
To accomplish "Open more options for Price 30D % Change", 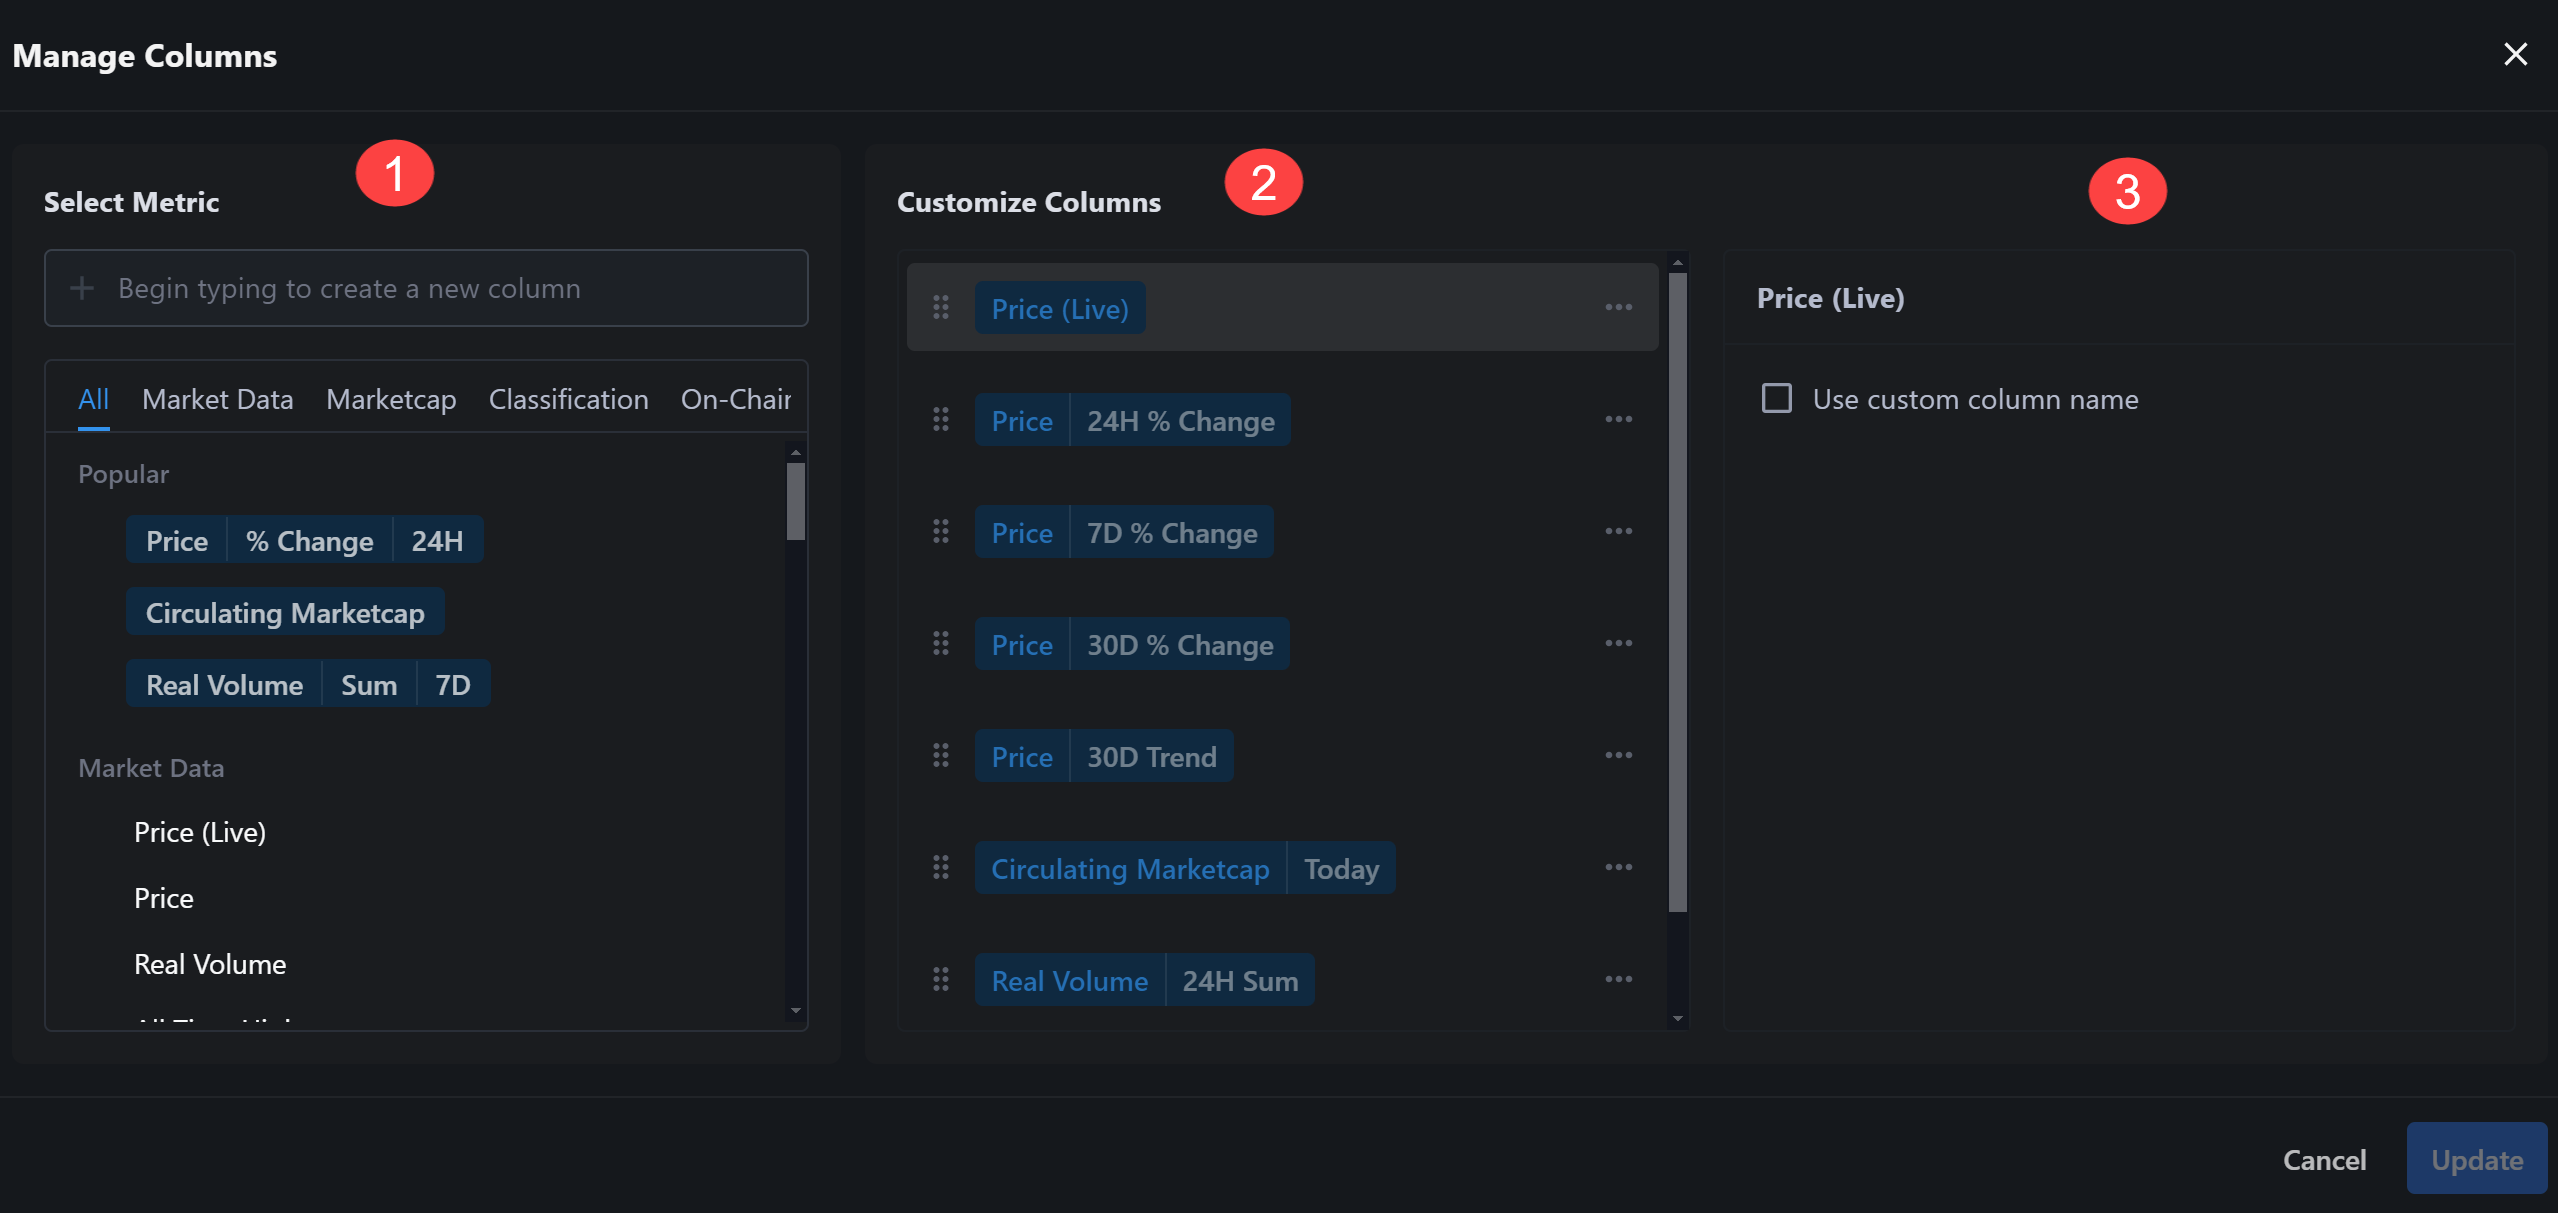I will (x=1618, y=644).
